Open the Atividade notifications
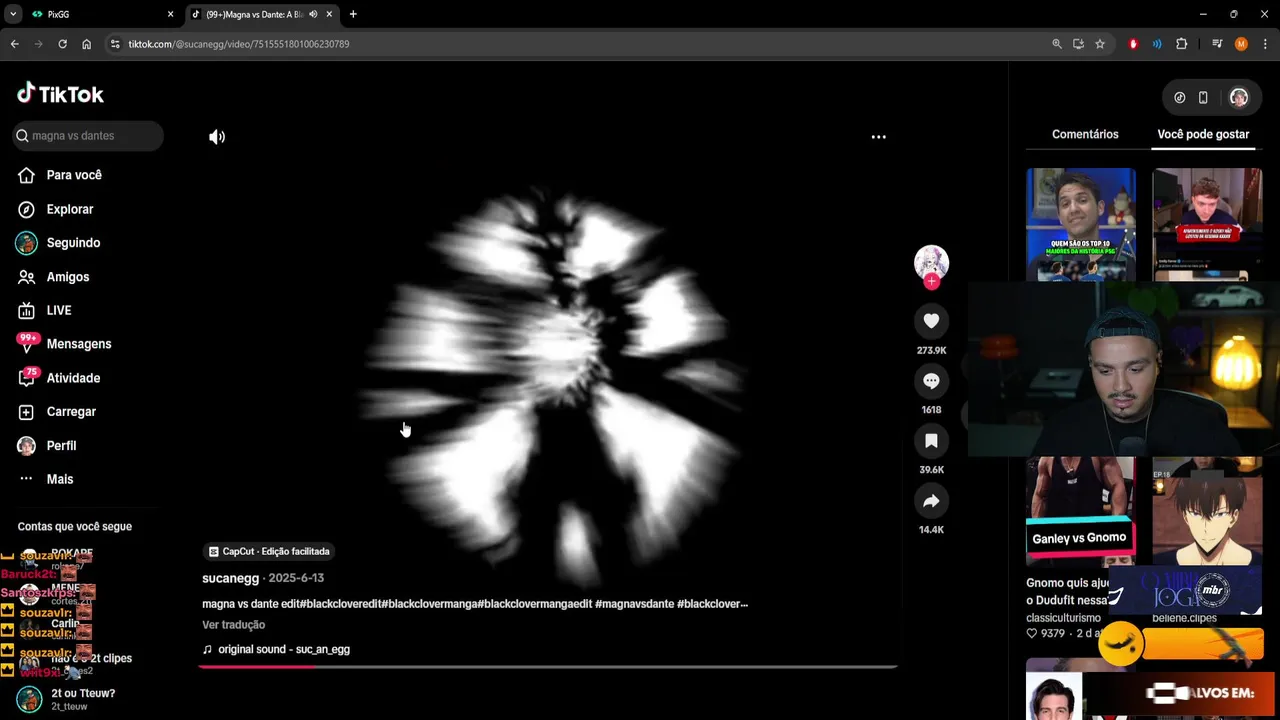 click(59, 378)
